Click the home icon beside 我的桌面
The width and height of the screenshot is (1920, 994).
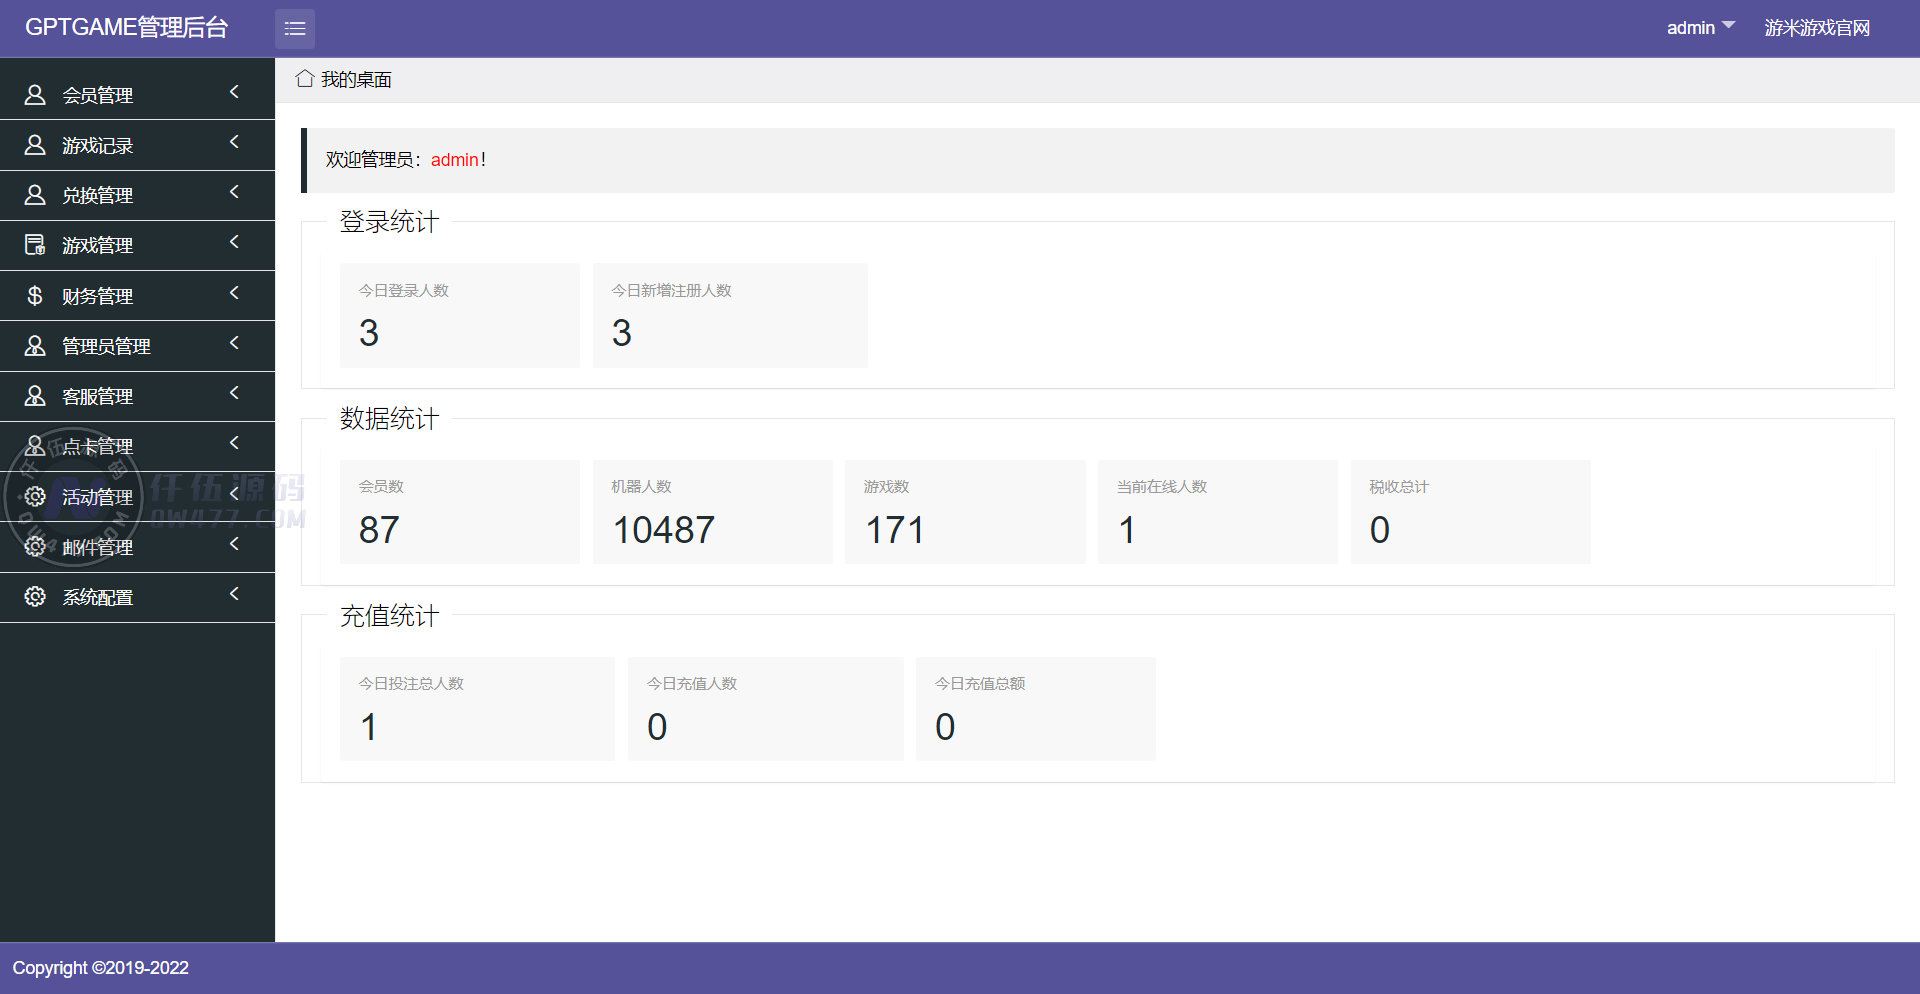coord(305,79)
